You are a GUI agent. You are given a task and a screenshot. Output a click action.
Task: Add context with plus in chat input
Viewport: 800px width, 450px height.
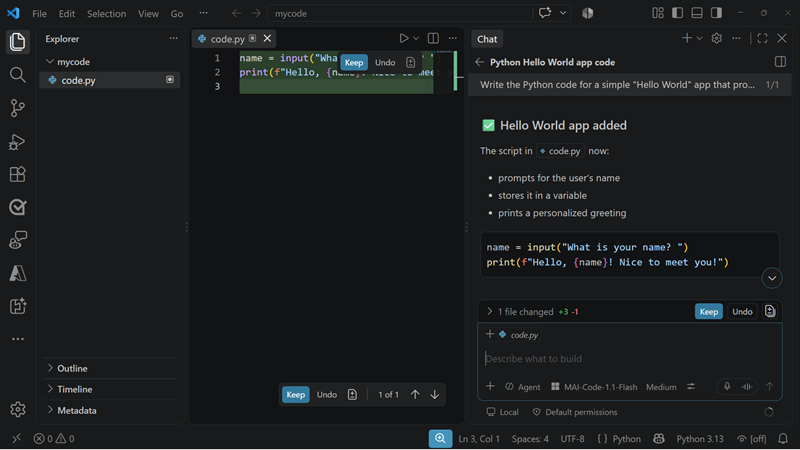pos(490,386)
